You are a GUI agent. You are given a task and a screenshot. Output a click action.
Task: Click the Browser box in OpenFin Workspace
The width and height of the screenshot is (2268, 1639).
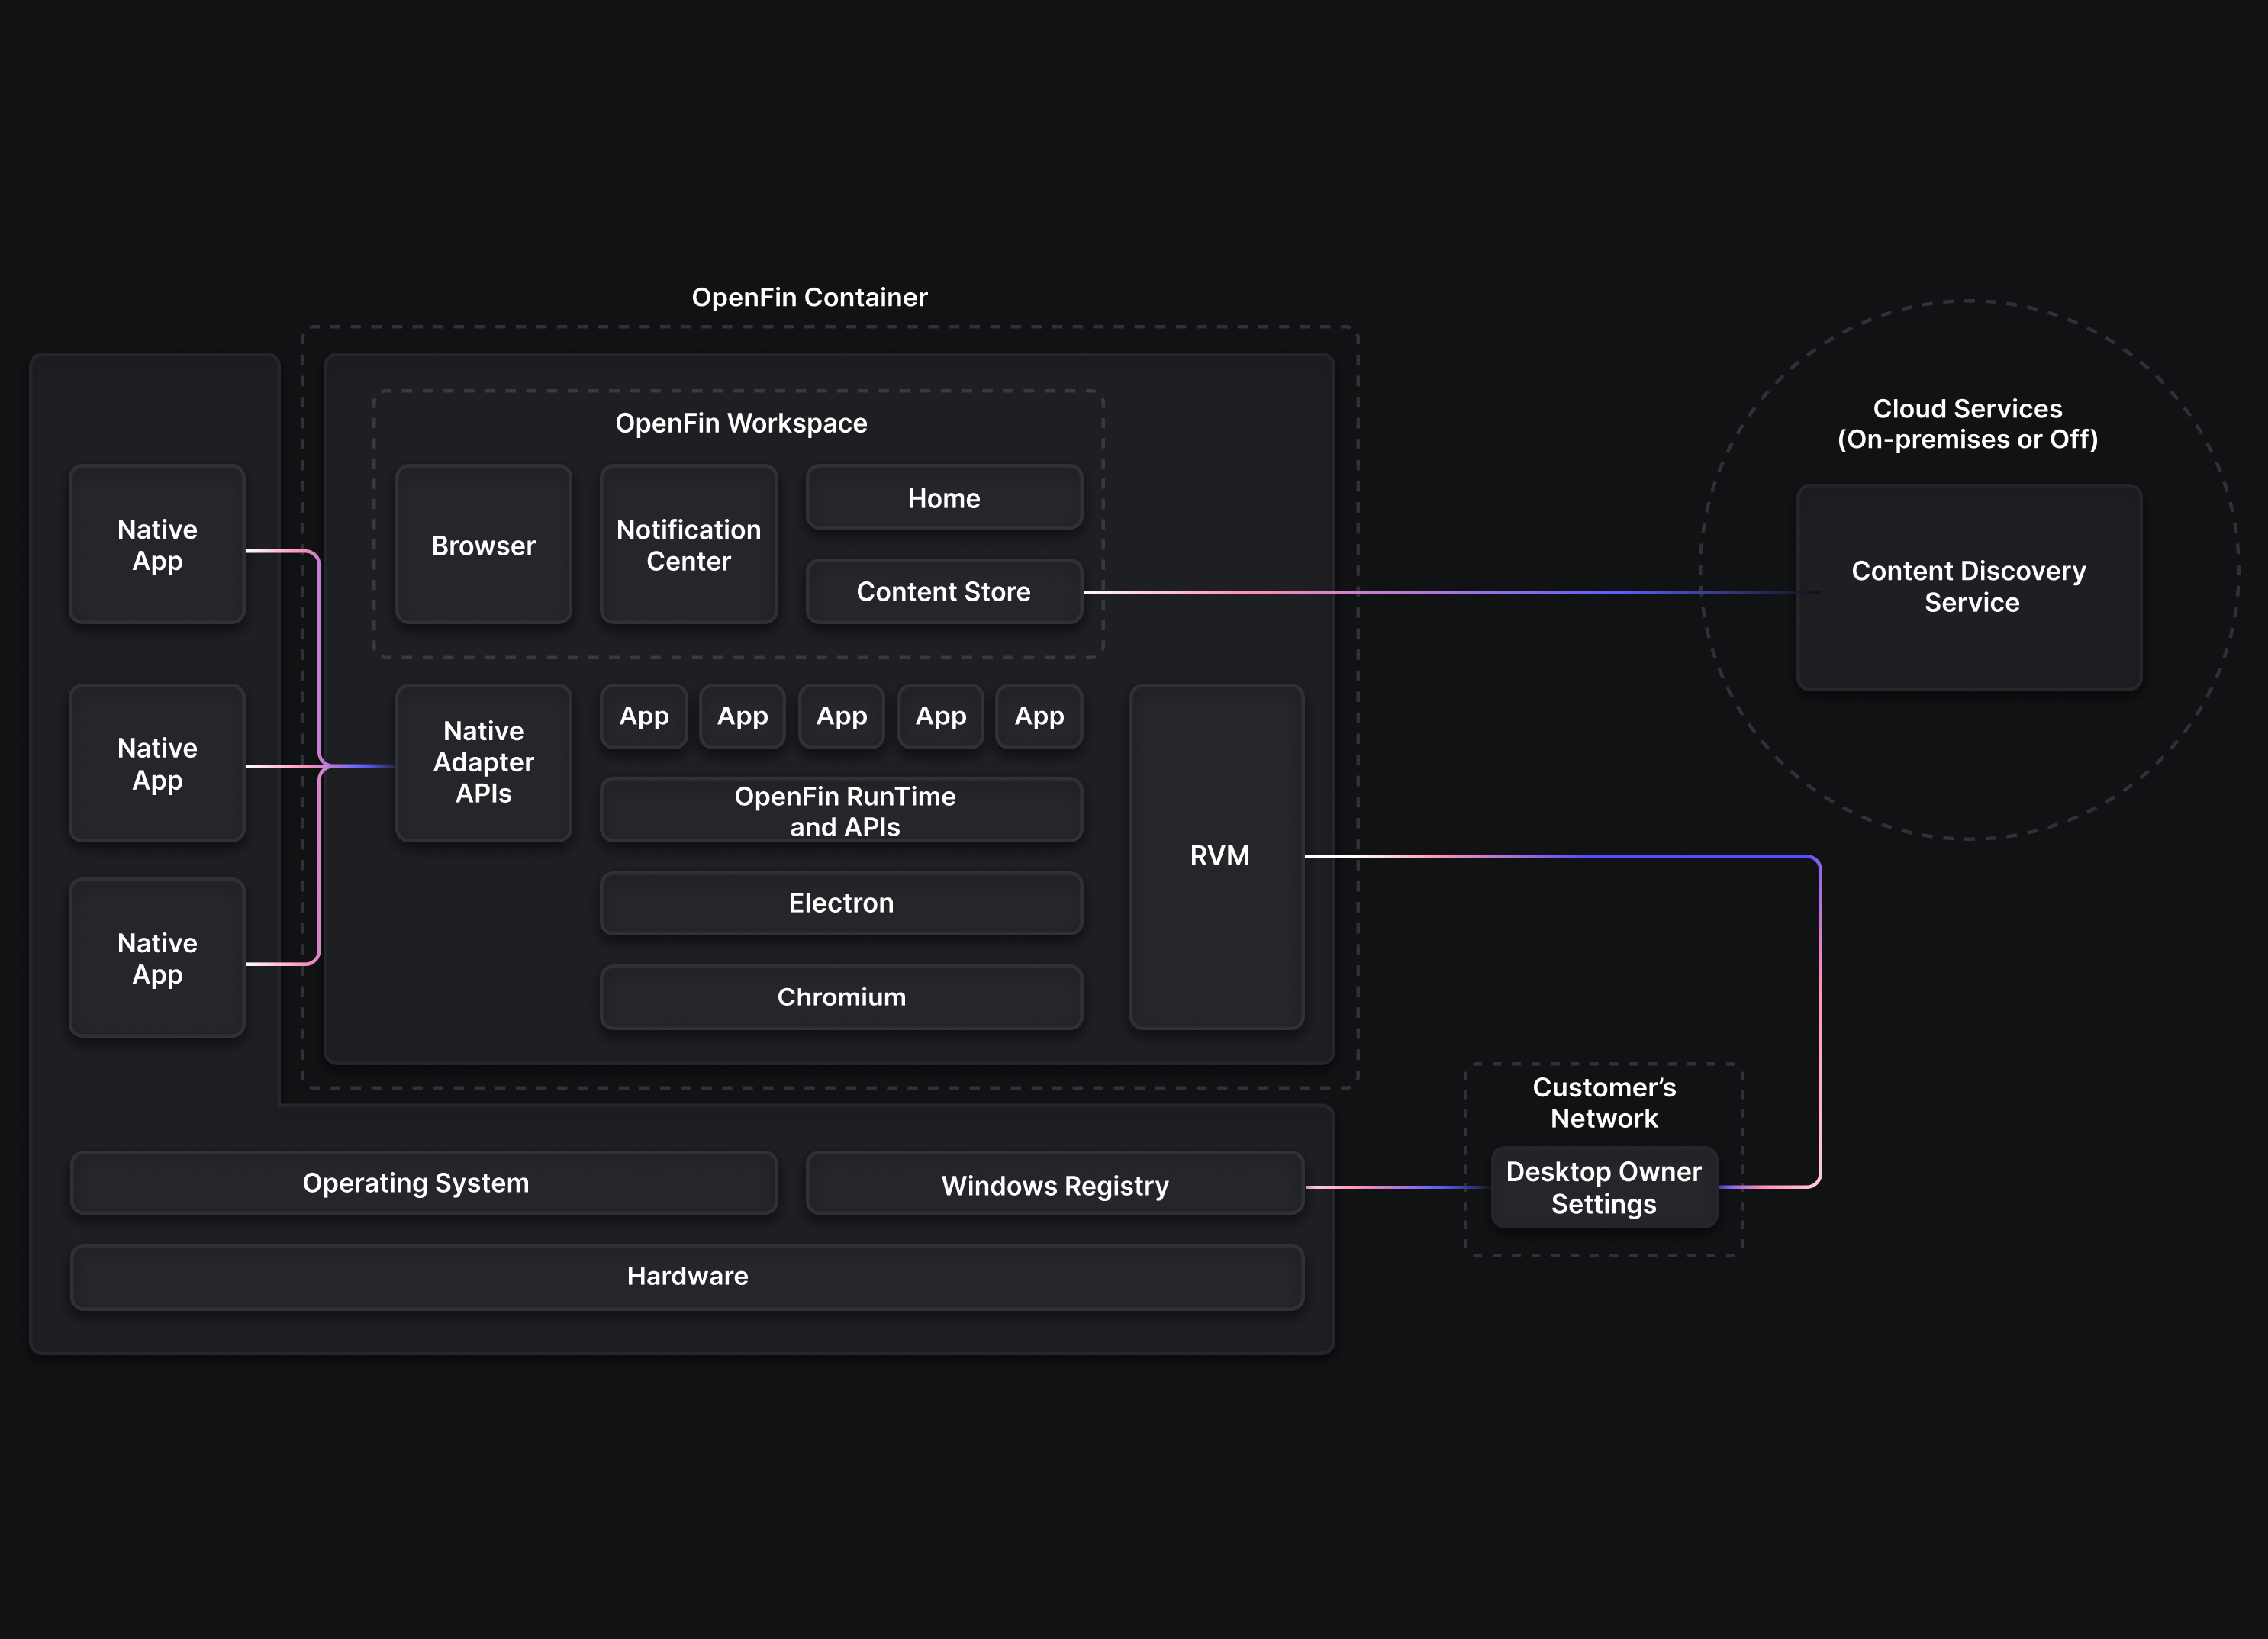tap(483, 545)
